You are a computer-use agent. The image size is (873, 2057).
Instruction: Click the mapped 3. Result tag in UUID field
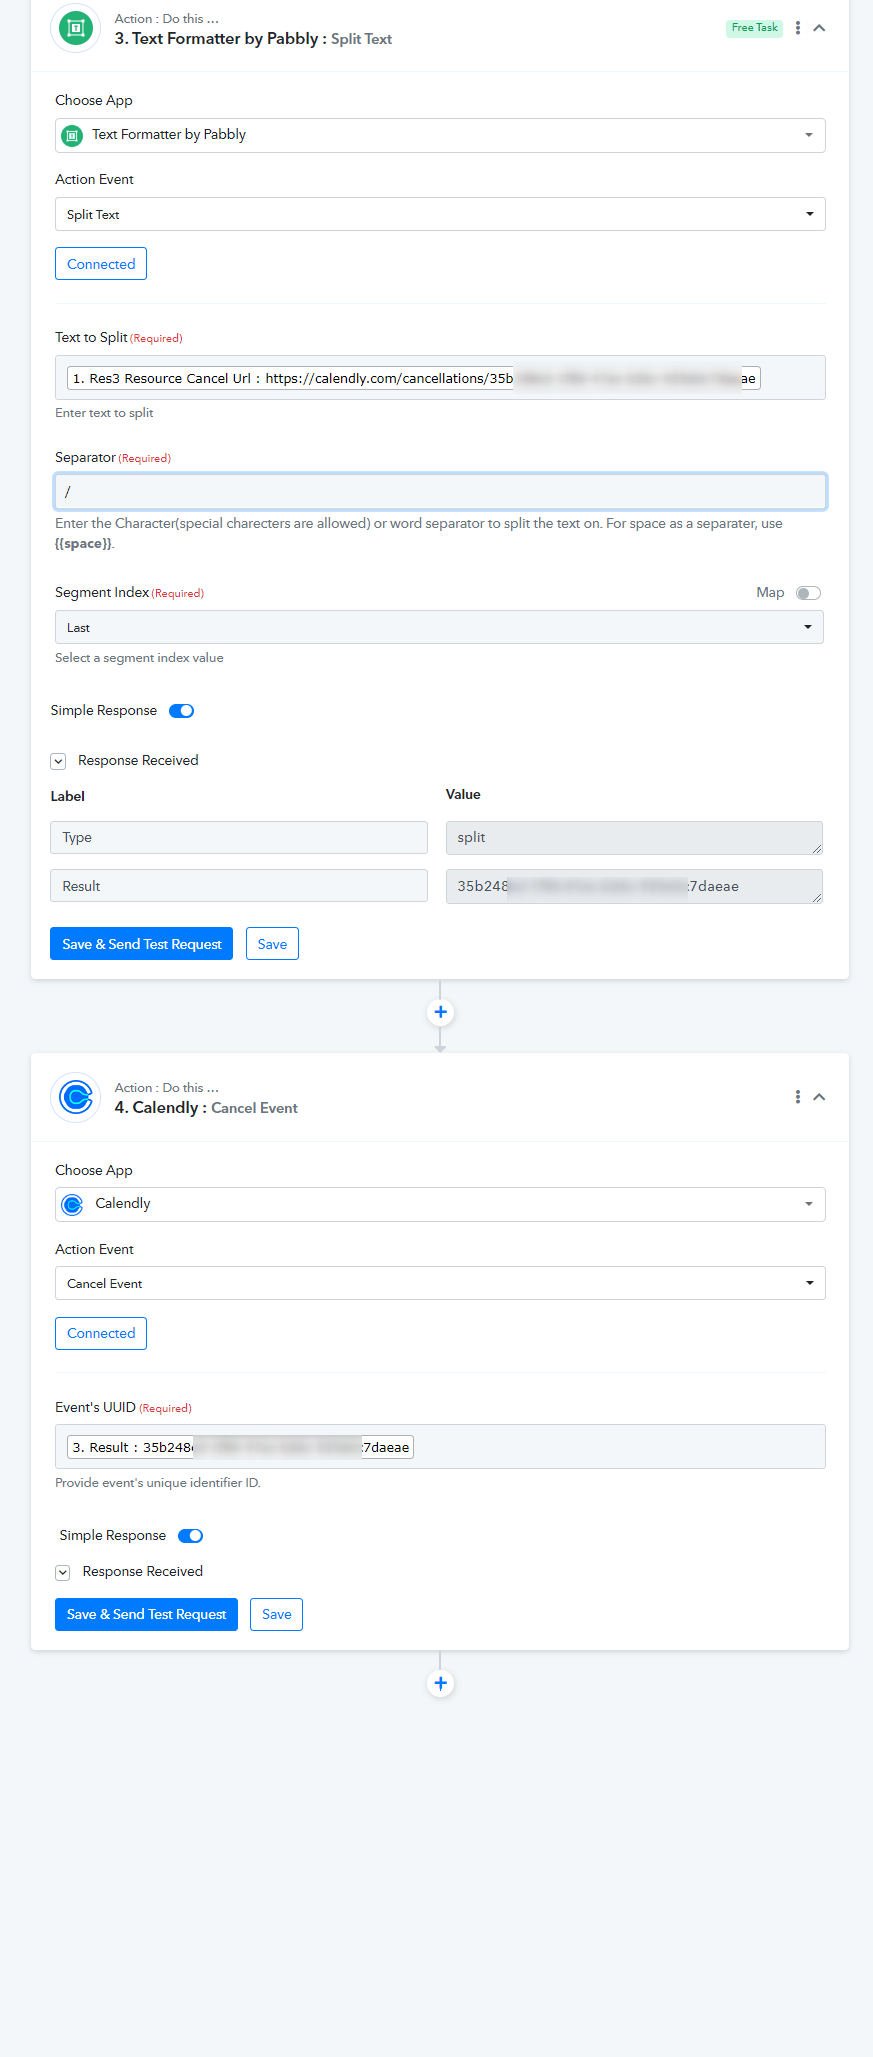click(x=240, y=1447)
